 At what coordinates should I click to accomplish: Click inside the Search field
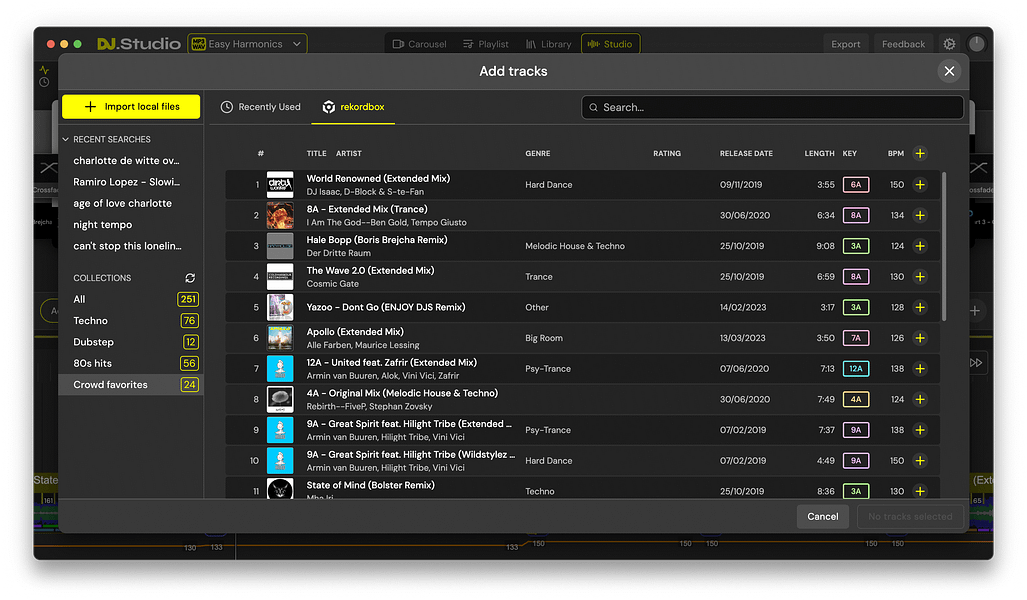point(772,107)
